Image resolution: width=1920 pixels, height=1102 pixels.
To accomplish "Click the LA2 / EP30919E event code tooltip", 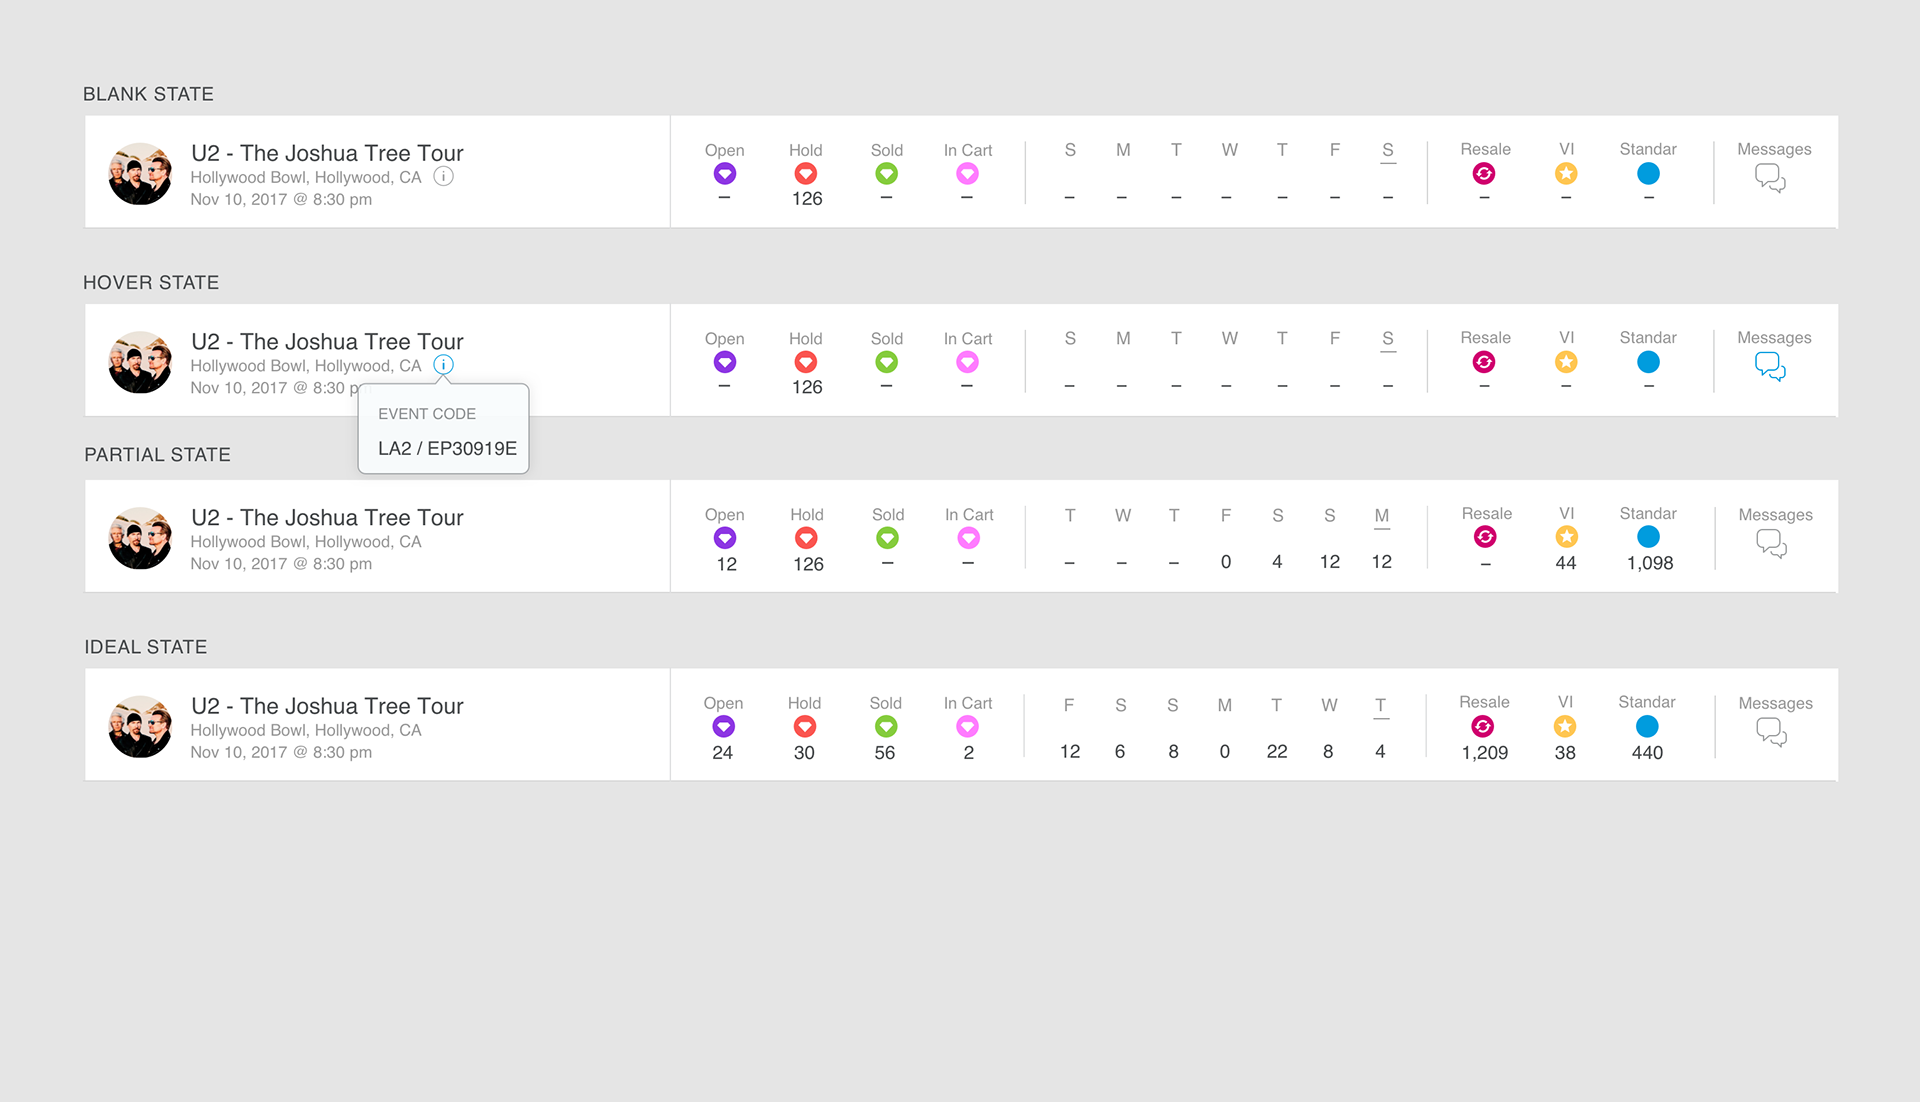I will pos(443,429).
